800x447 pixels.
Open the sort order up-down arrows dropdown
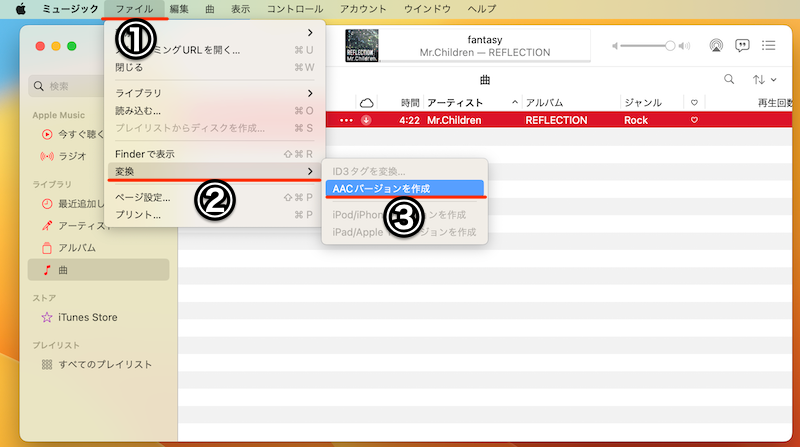763,79
